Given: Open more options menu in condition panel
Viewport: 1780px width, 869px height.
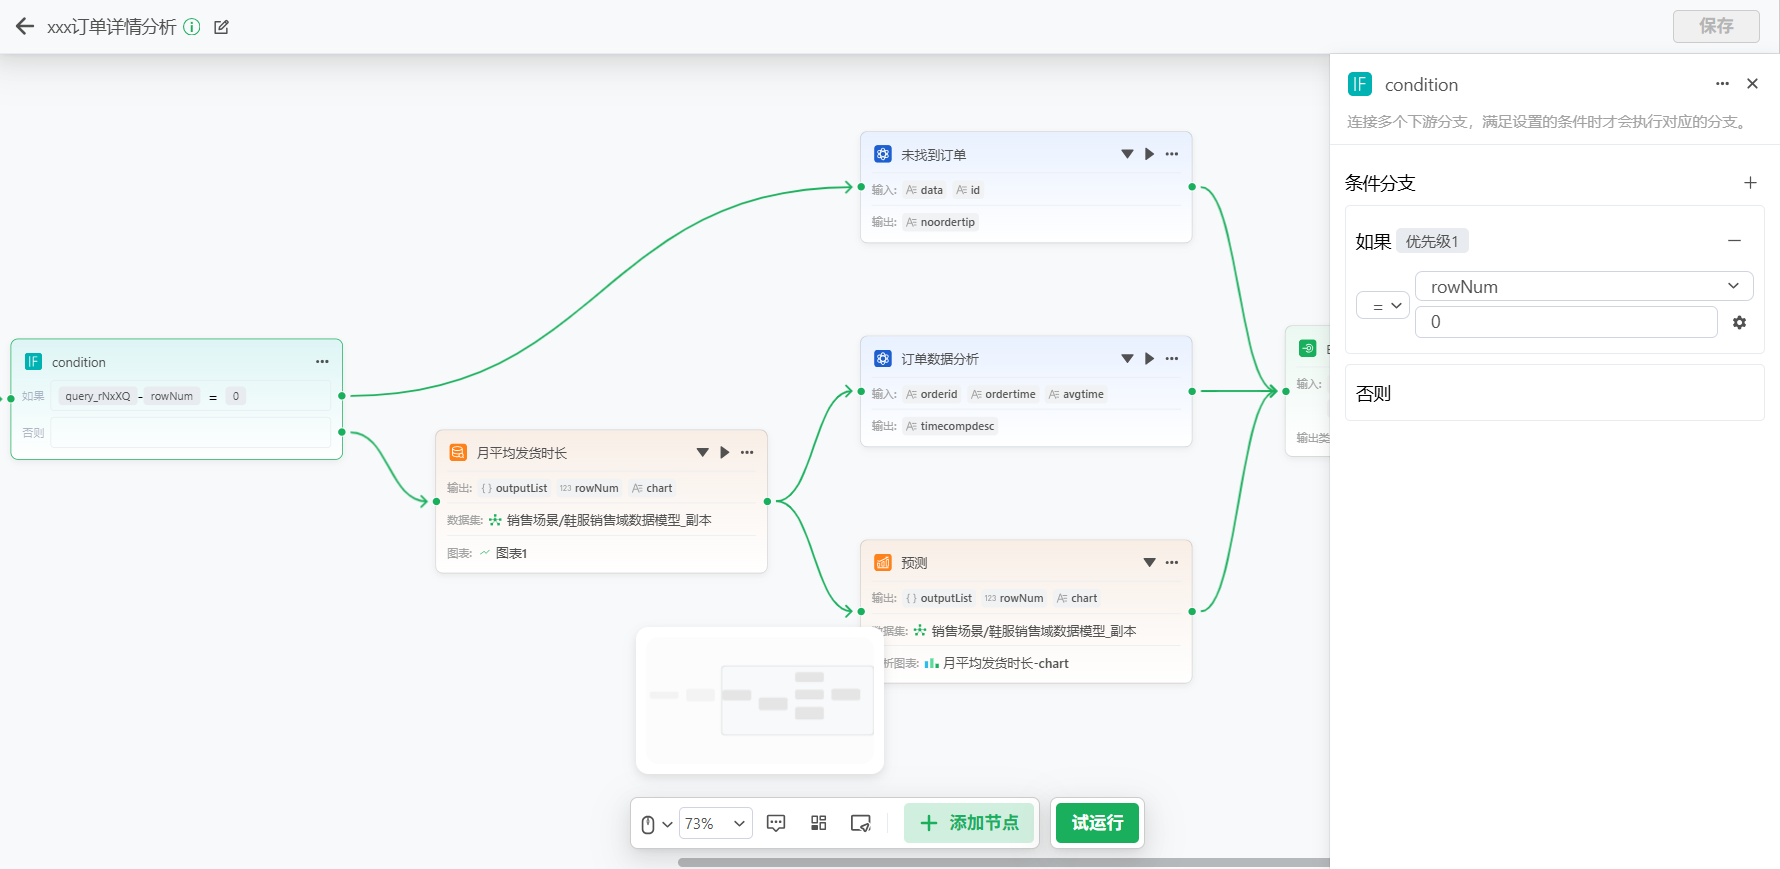Looking at the screenshot, I should [x=1722, y=84].
